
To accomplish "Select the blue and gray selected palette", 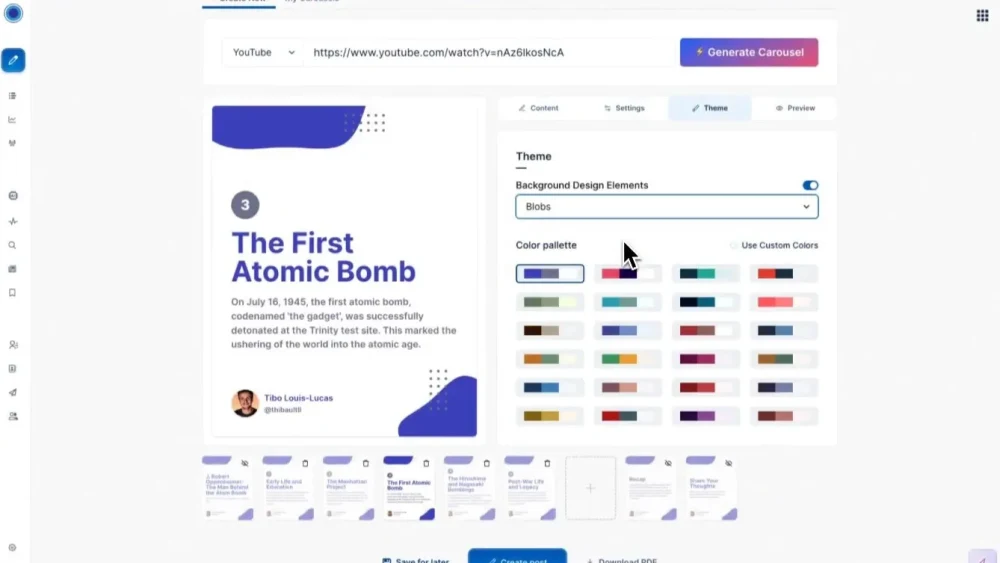I will 550,274.
